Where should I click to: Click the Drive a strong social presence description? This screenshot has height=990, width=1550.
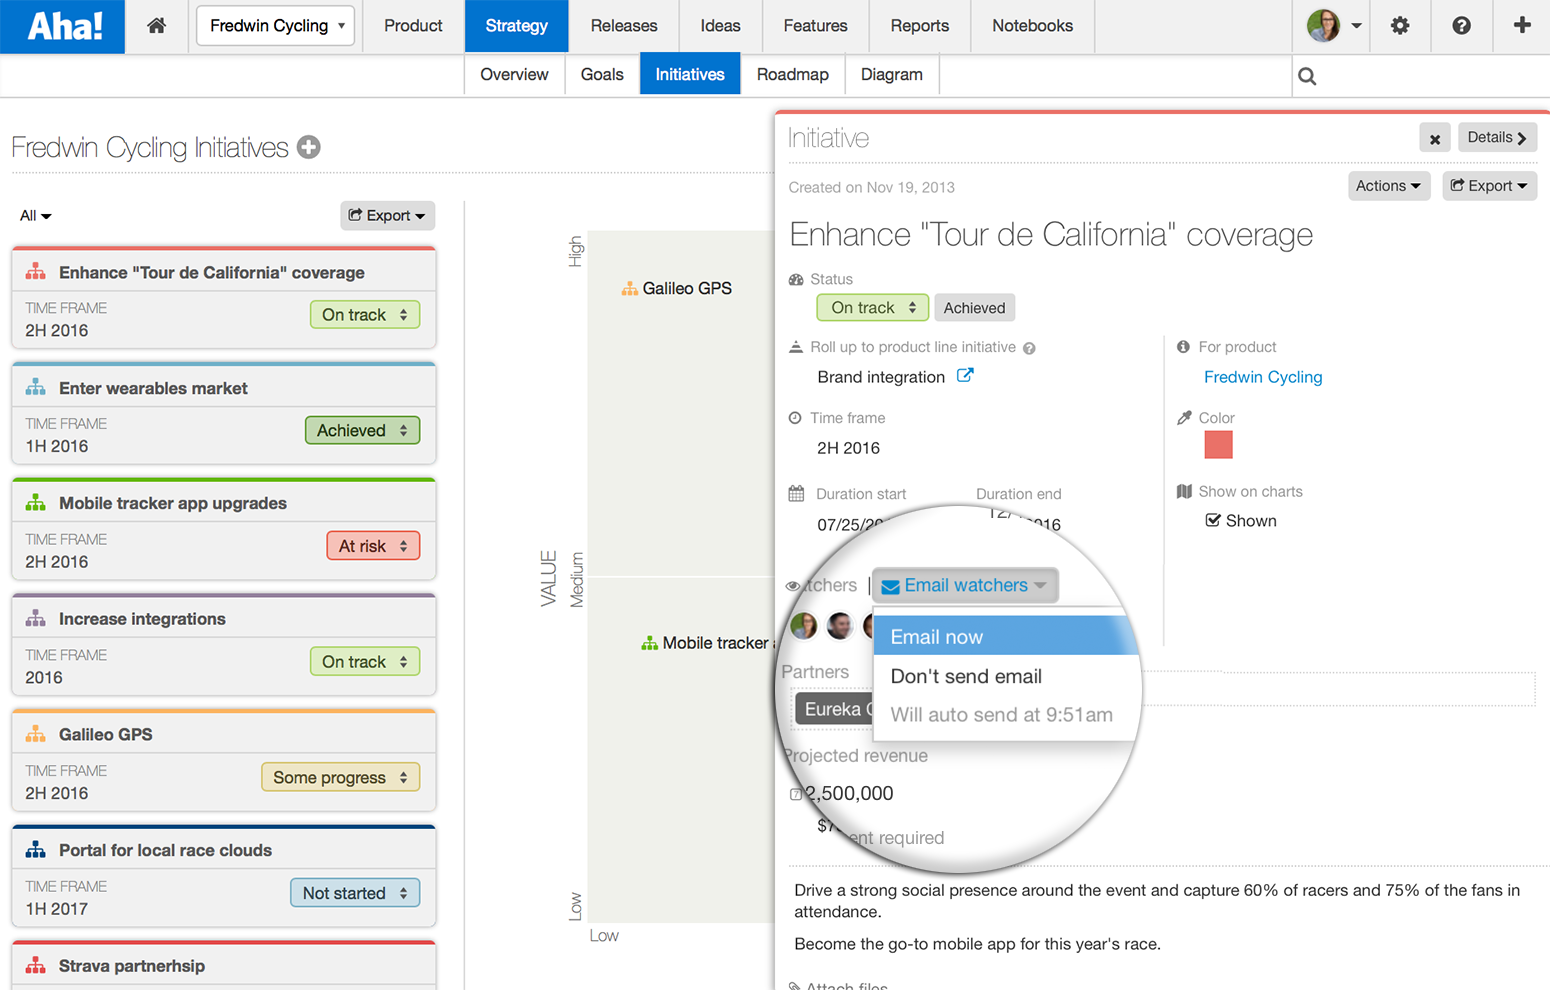[x=1157, y=901]
